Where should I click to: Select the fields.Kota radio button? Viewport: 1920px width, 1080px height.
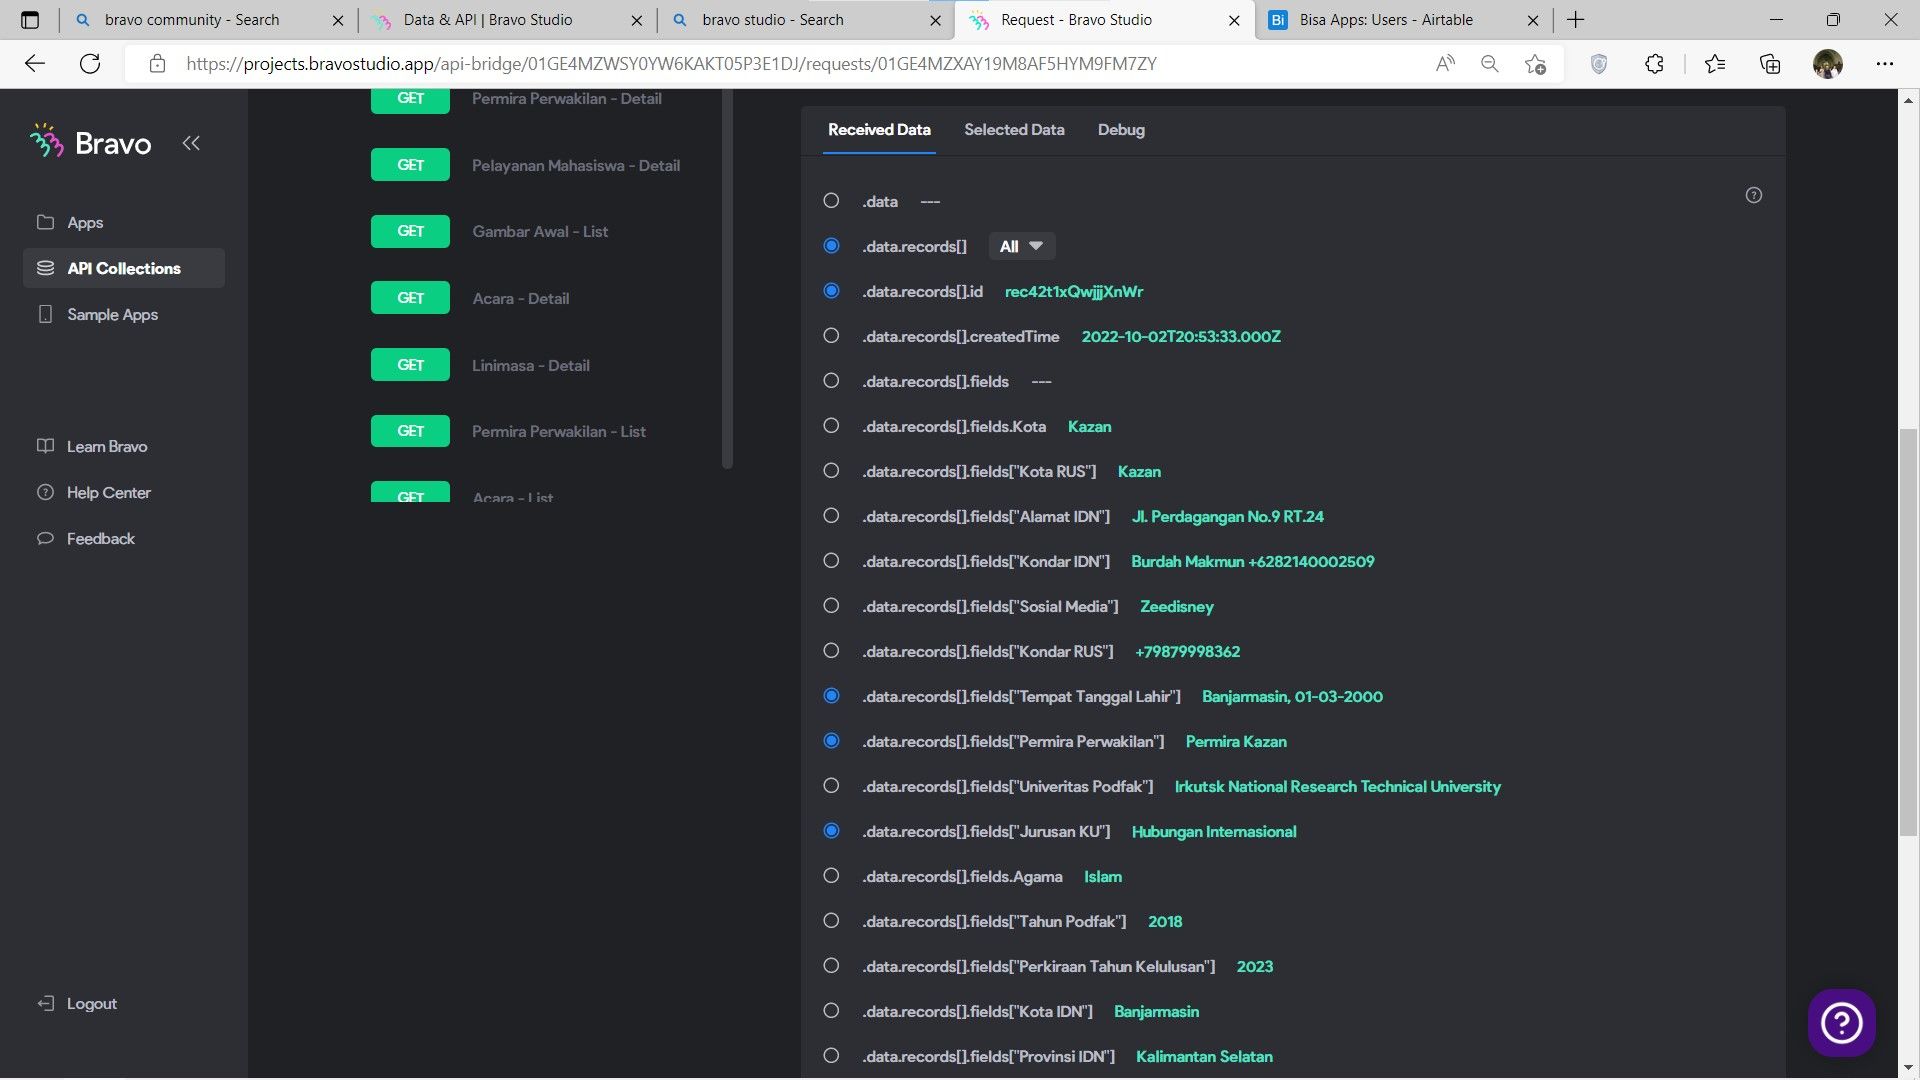pyautogui.click(x=831, y=426)
